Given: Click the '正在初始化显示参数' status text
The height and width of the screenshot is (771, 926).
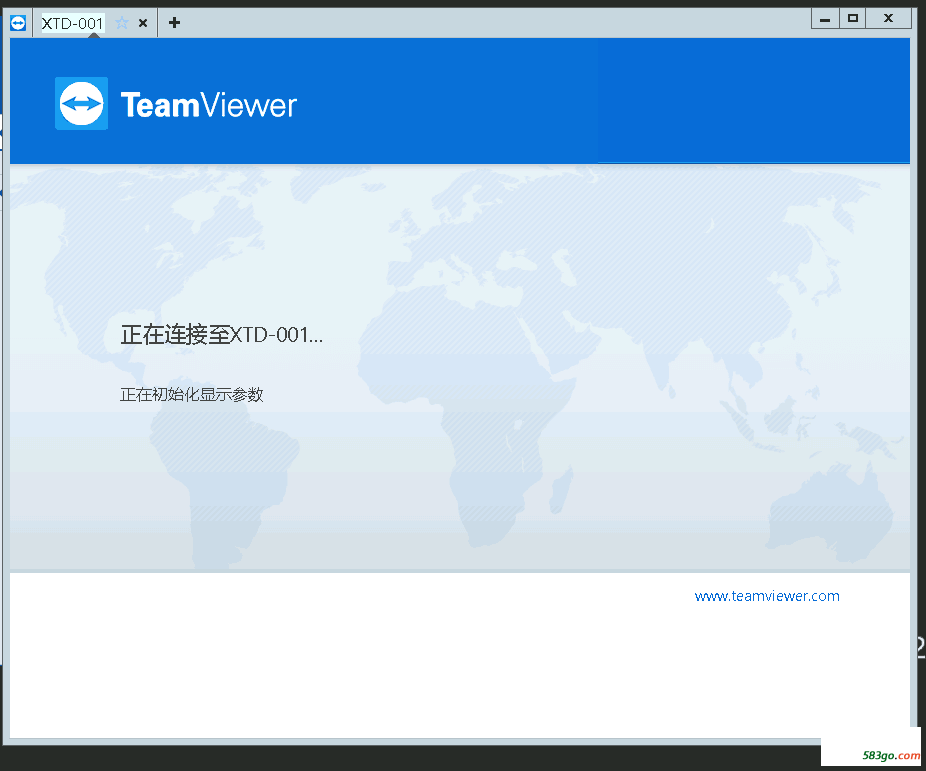Looking at the screenshot, I should pos(191,394).
